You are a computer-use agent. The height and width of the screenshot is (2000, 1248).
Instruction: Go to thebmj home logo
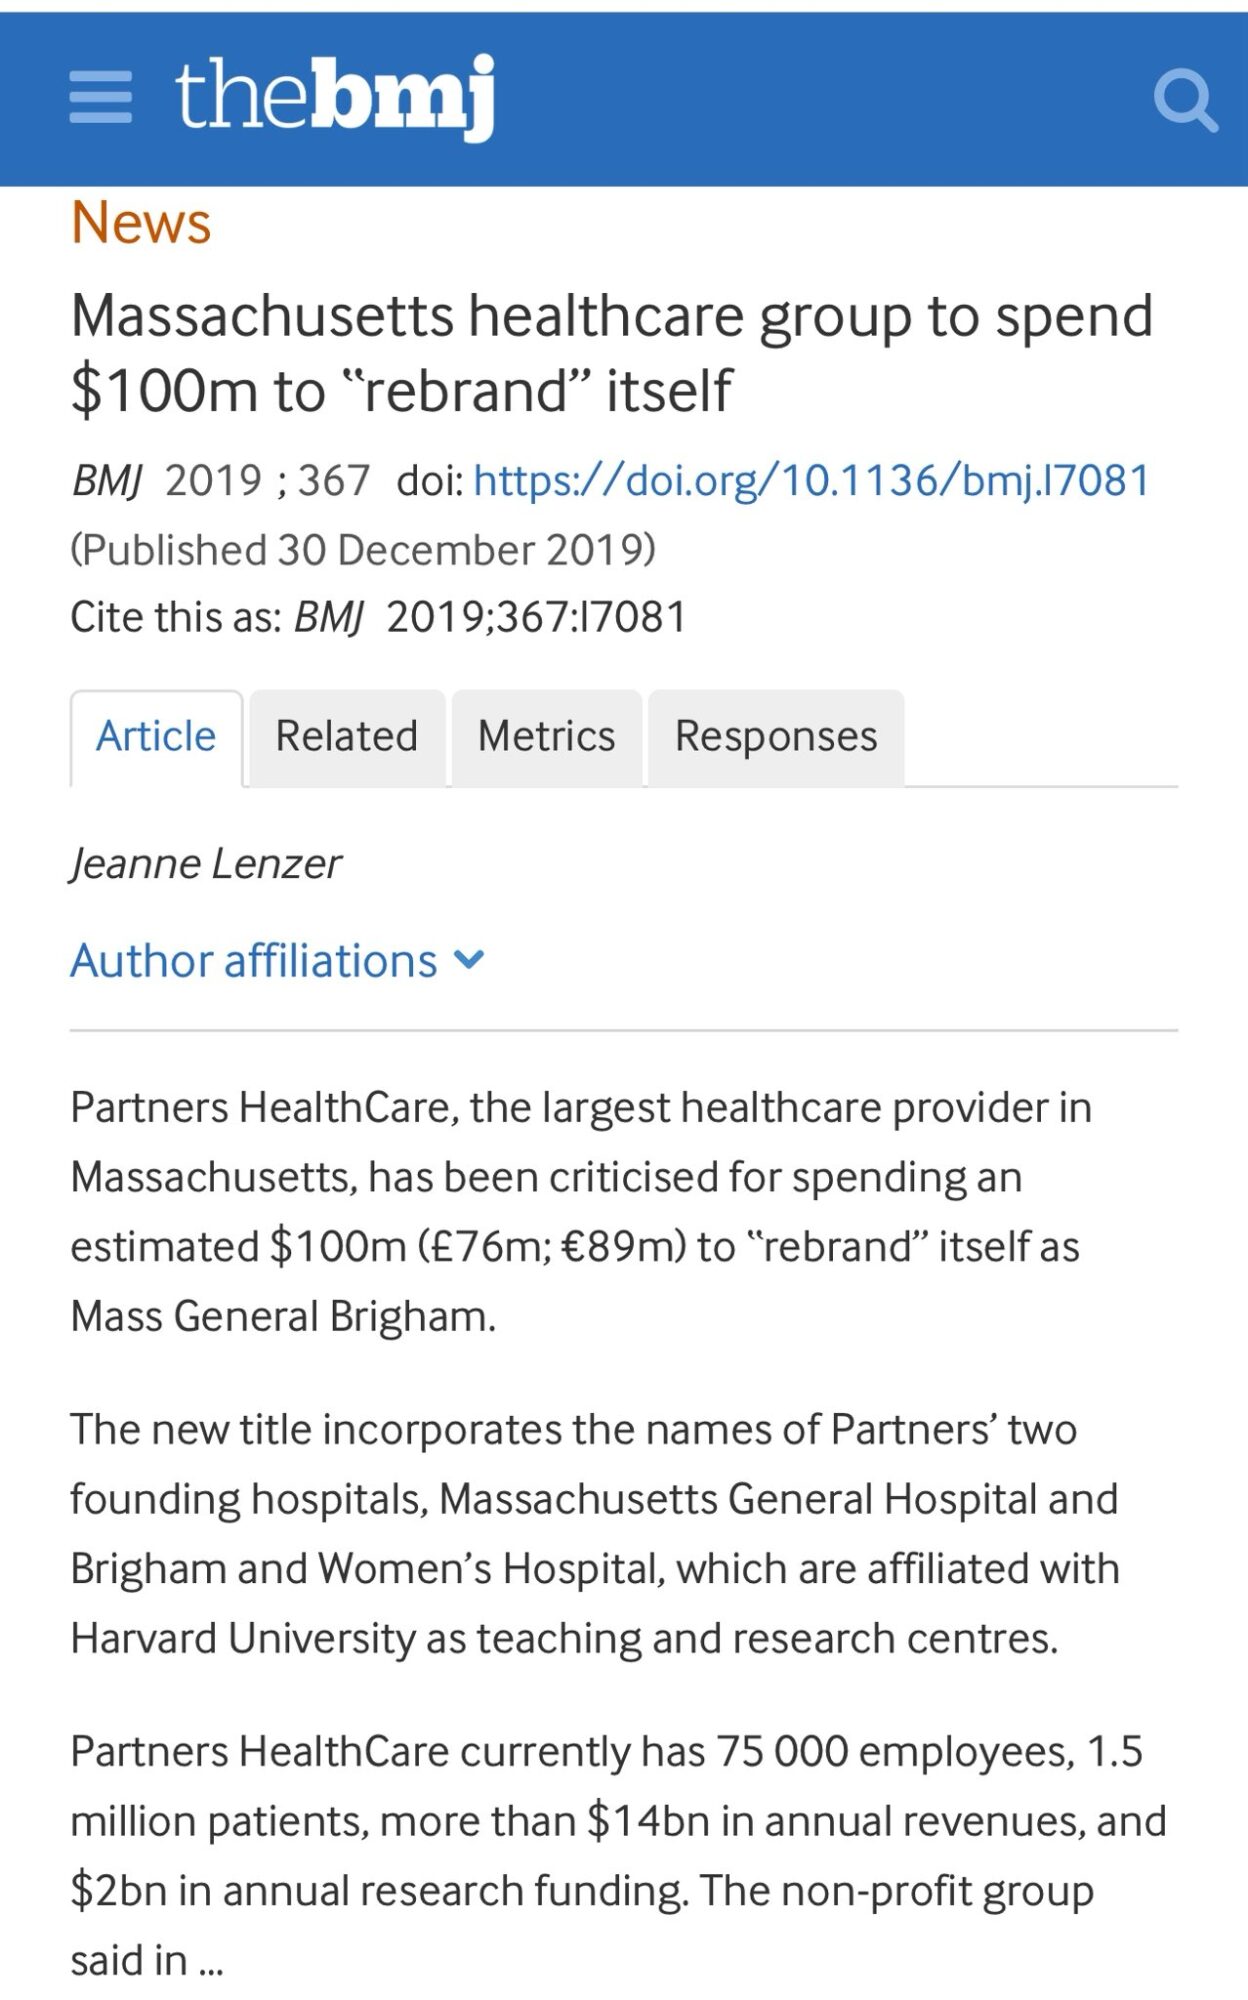tap(335, 96)
